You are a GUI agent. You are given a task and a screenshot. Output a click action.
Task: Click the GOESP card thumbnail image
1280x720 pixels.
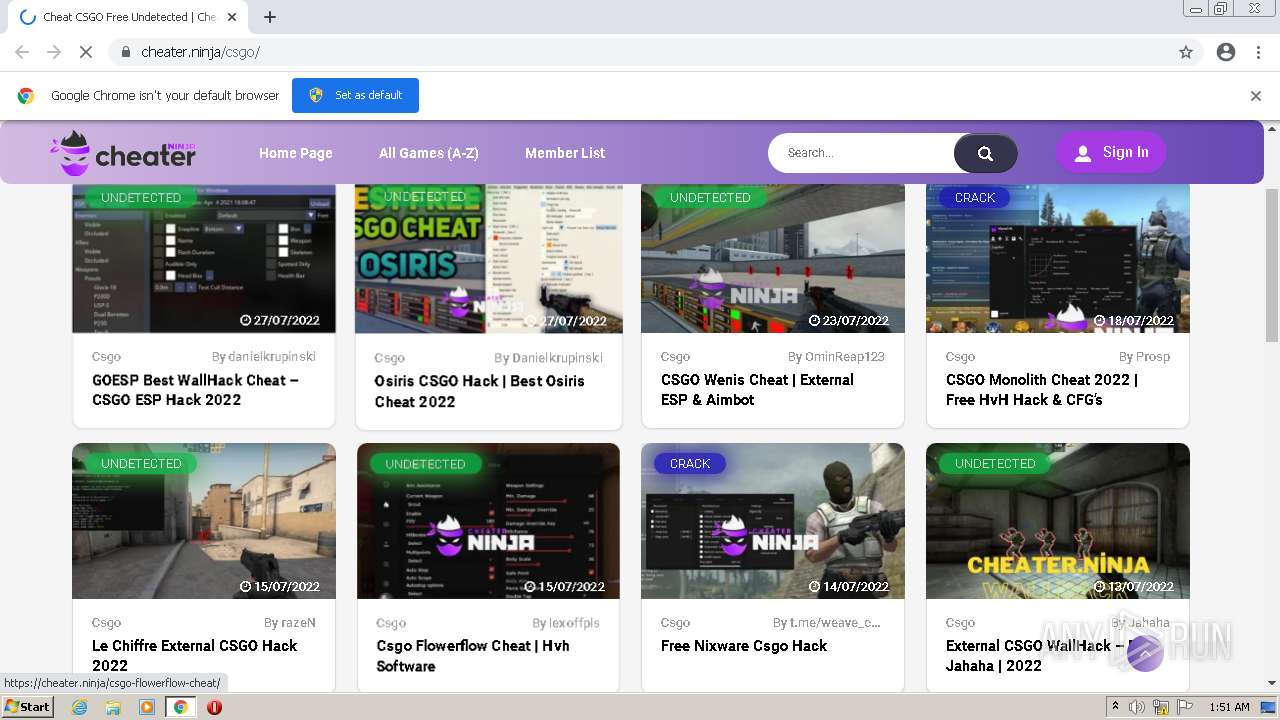pyautogui.click(x=204, y=258)
